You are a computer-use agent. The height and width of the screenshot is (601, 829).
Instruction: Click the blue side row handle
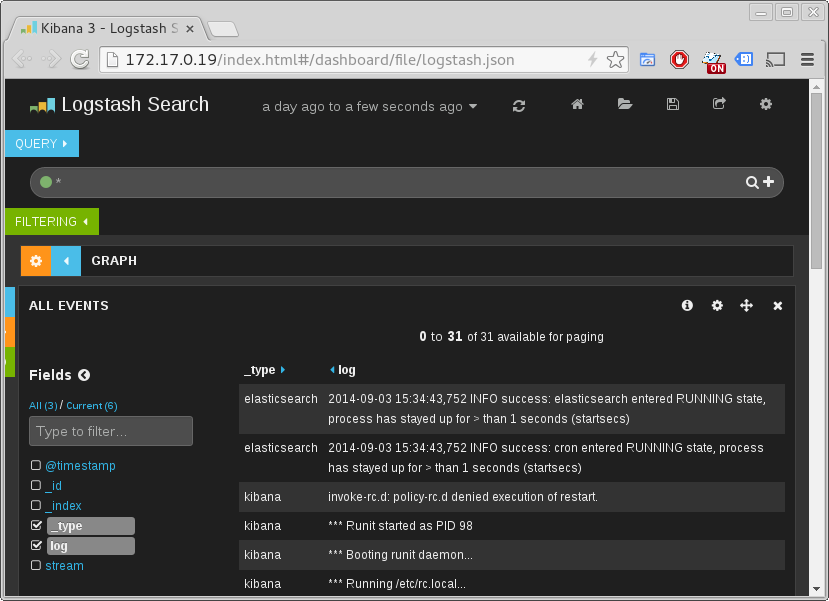tap(10, 302)
